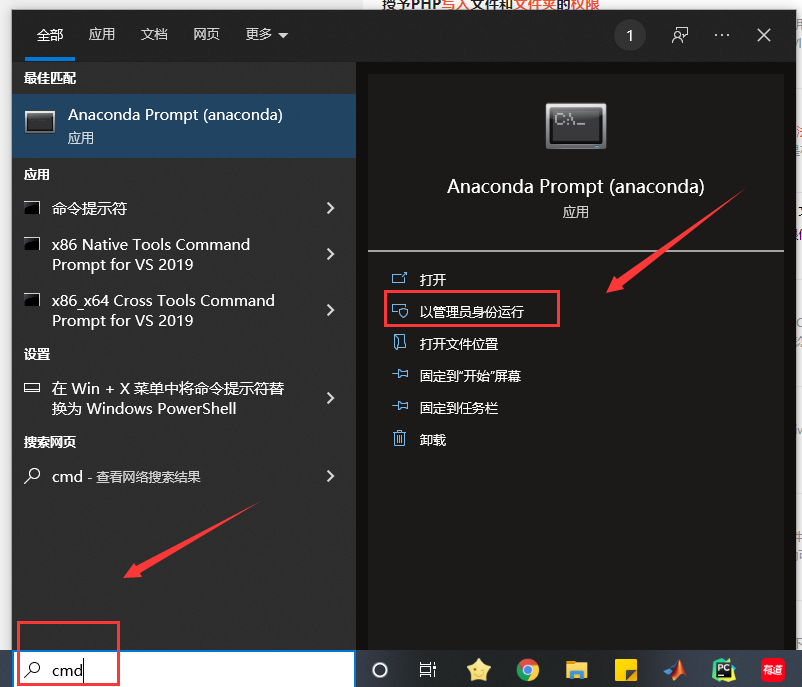
Task: Click the file location folder icon
Action: tap(399, 342)
